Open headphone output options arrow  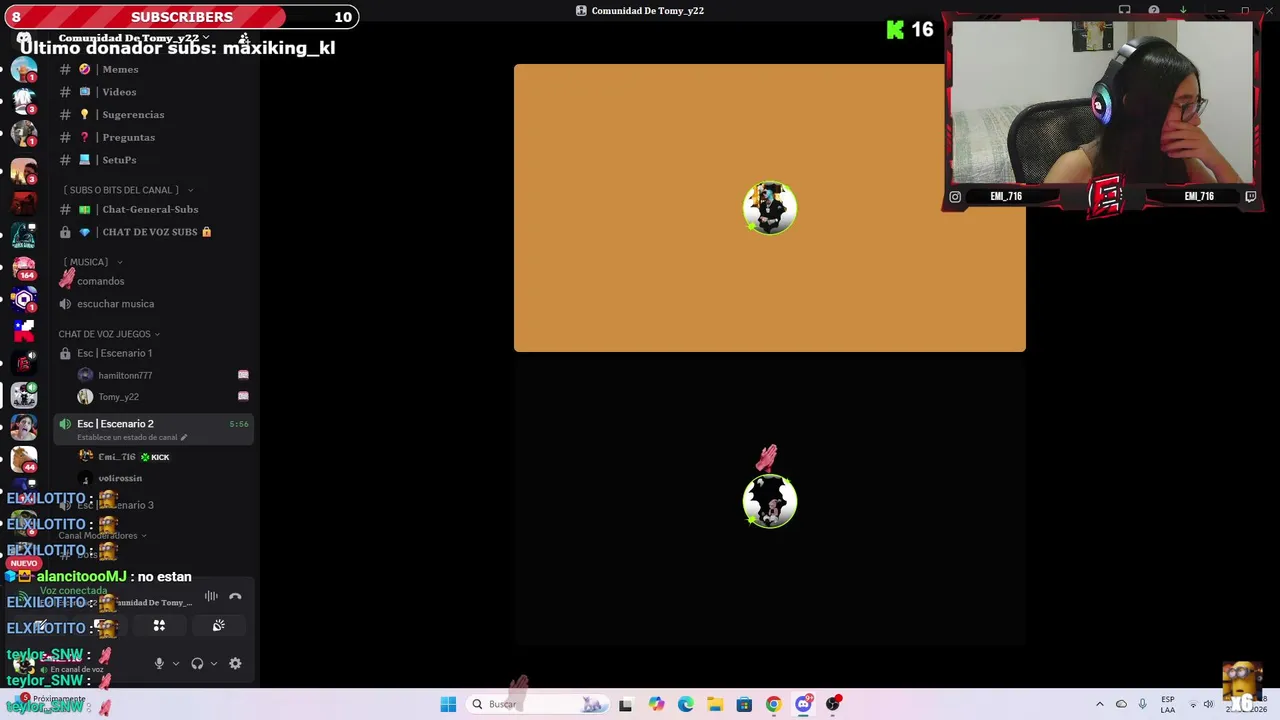[213, 663]
